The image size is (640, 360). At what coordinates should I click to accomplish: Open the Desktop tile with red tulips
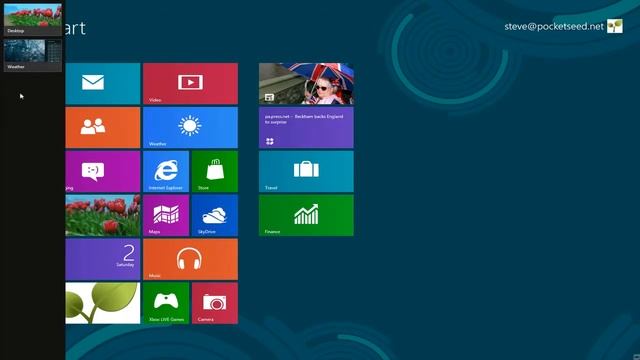pos(102,216)
